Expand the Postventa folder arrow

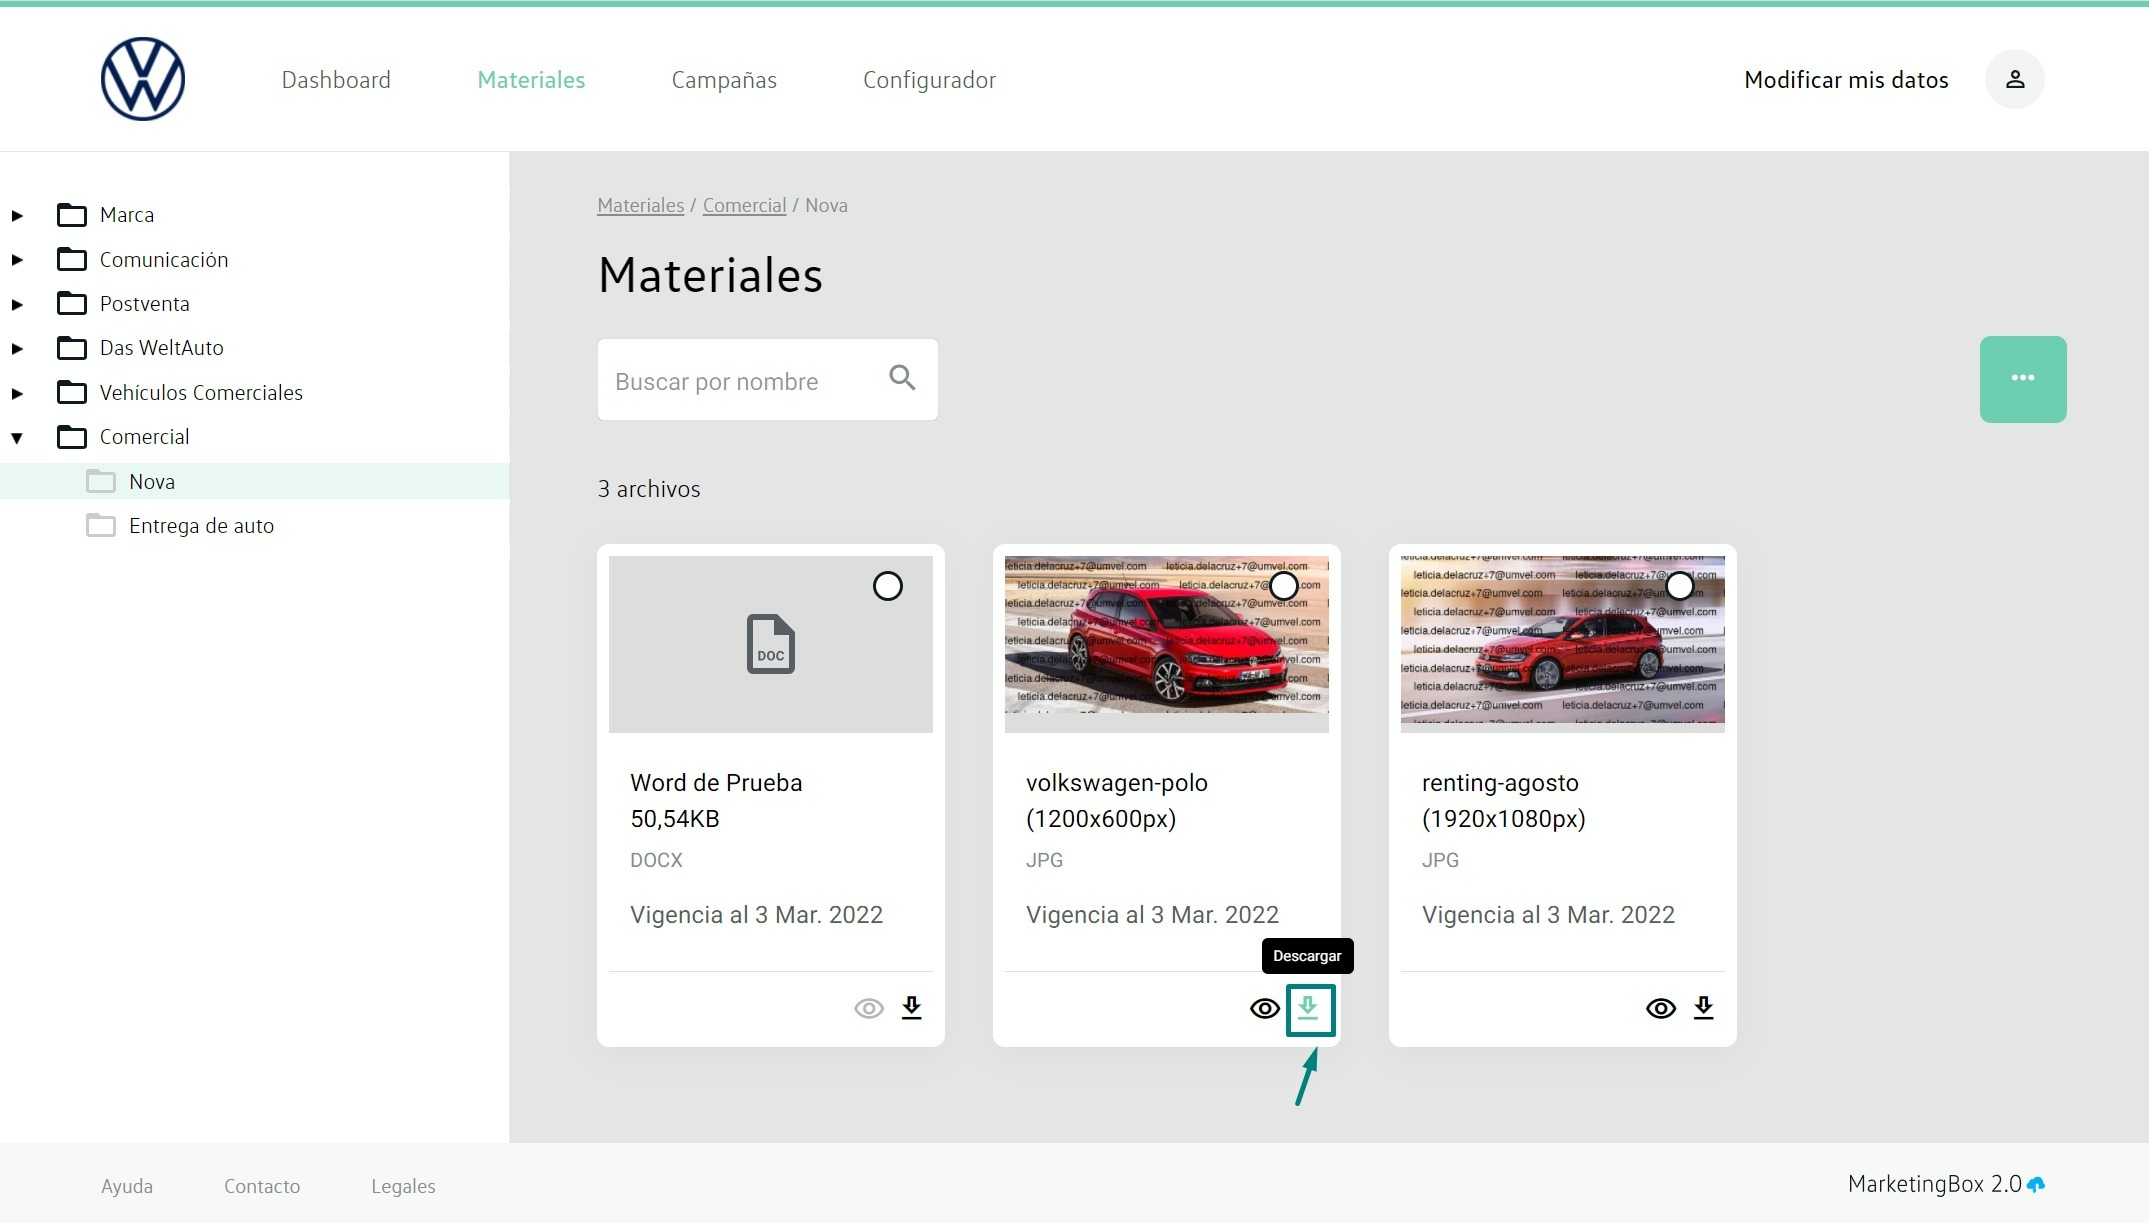tap(17, 304)
